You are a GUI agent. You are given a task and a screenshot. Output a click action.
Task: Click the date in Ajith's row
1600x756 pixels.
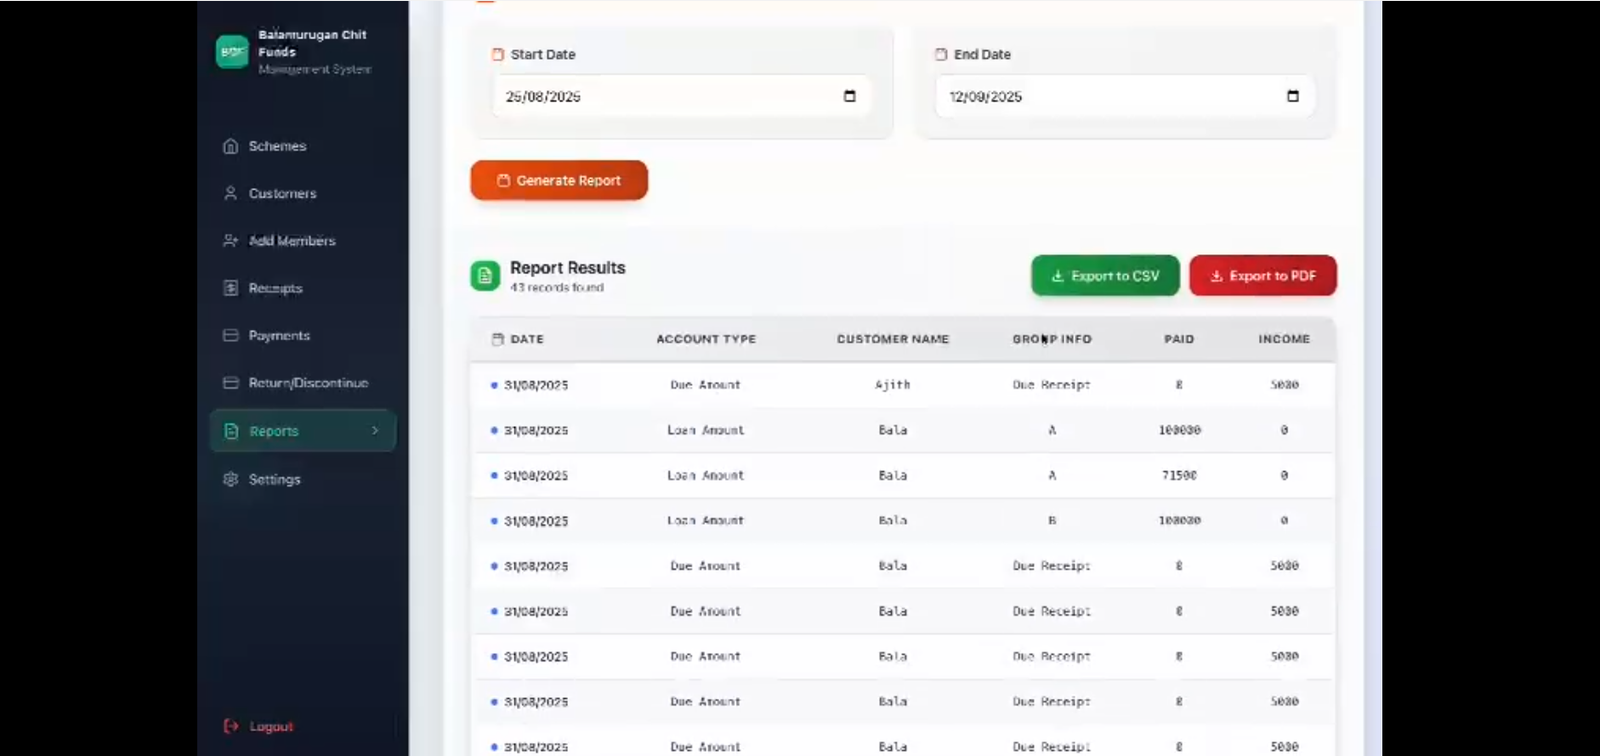tap(536, 385)
